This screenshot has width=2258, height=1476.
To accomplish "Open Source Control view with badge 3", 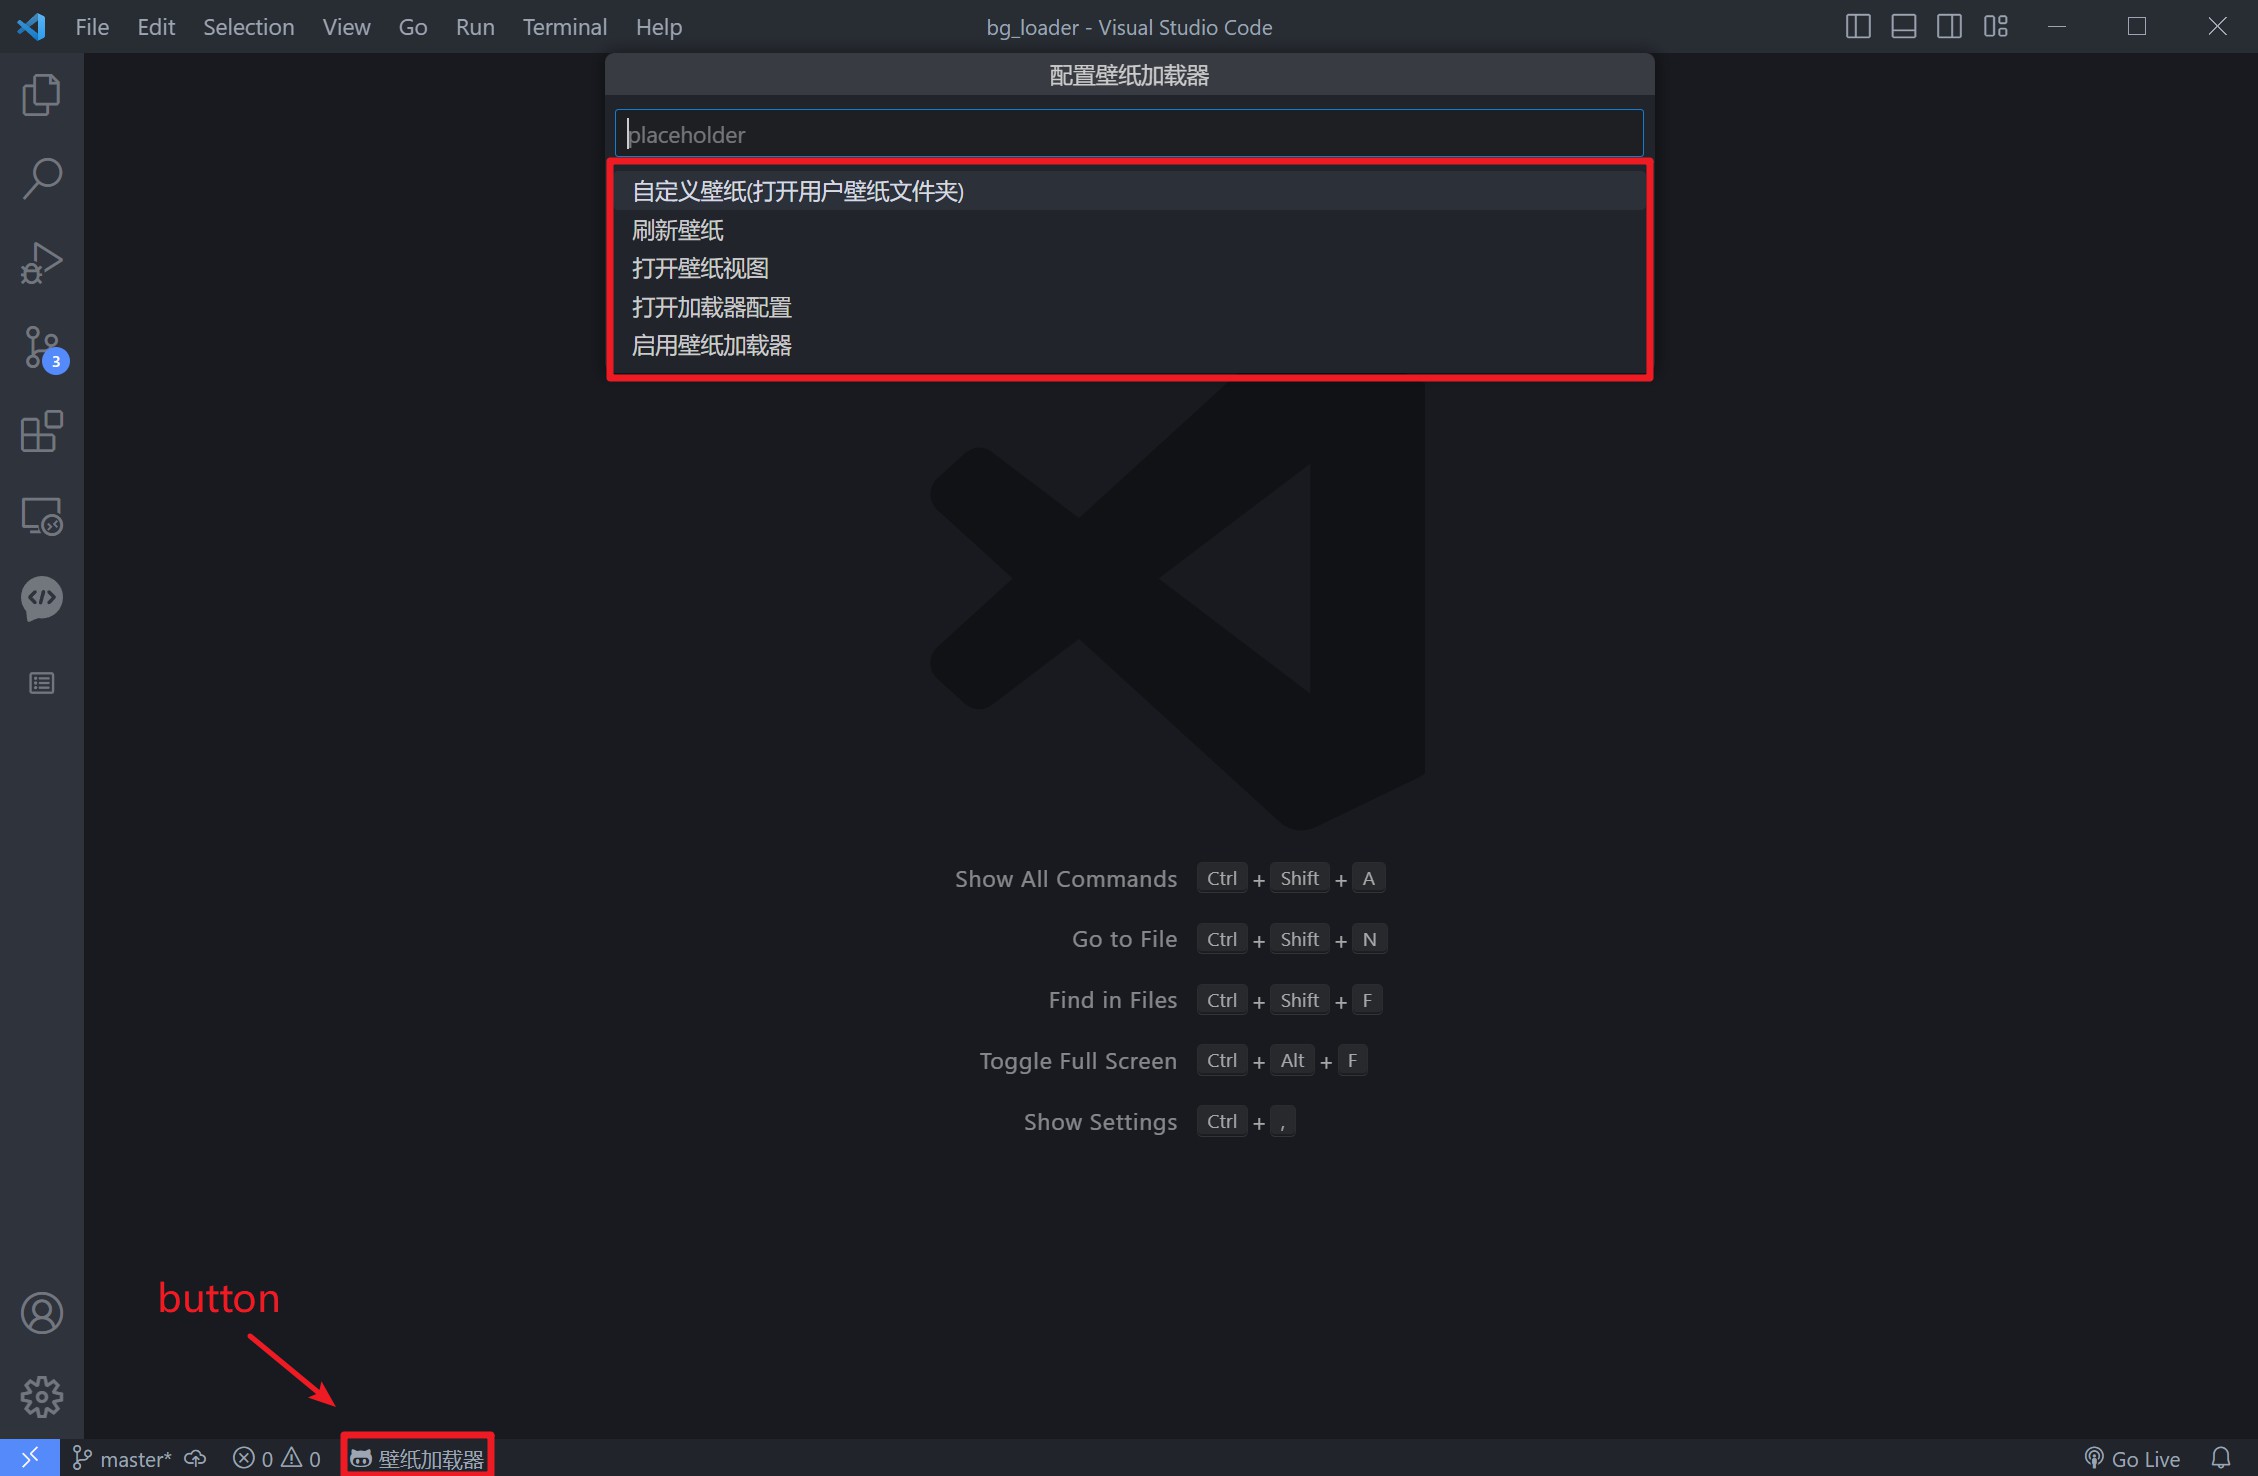I will 41,348.
